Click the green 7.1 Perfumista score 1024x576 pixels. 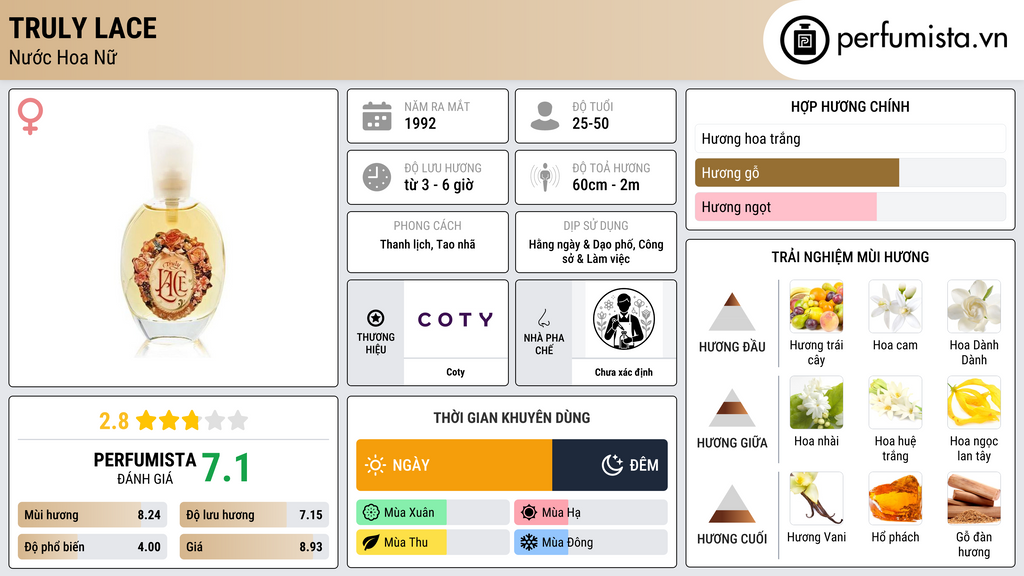(225, 468)
